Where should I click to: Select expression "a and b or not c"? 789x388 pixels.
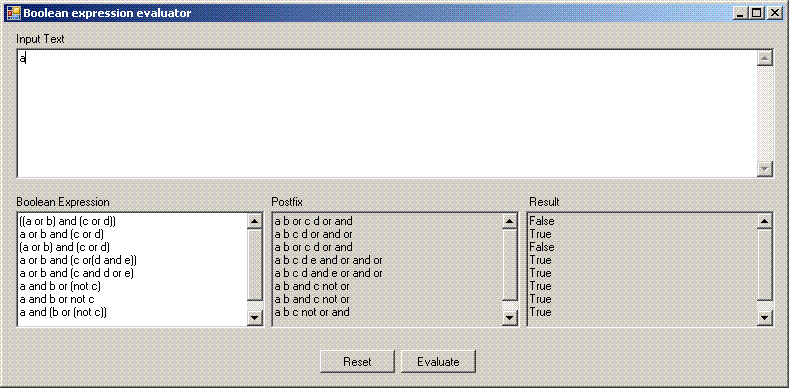[57, 299]
